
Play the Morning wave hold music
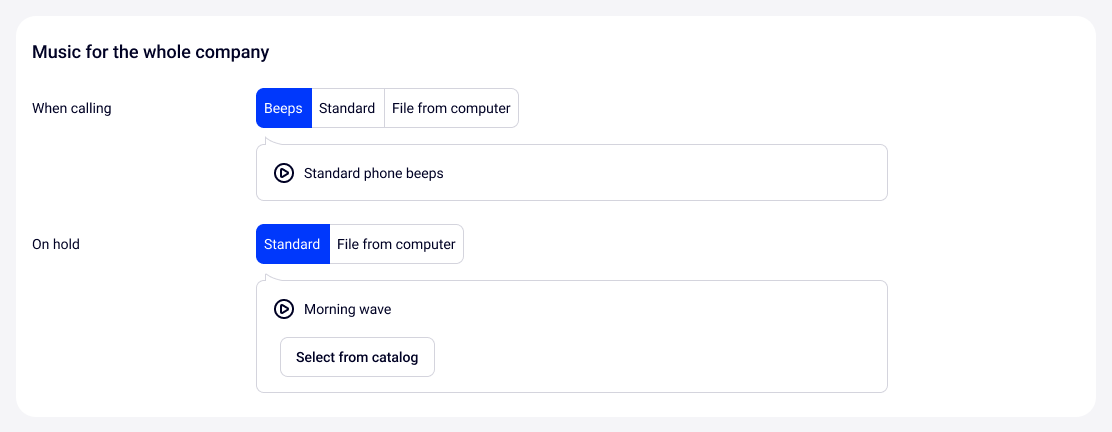coord(284,309)
